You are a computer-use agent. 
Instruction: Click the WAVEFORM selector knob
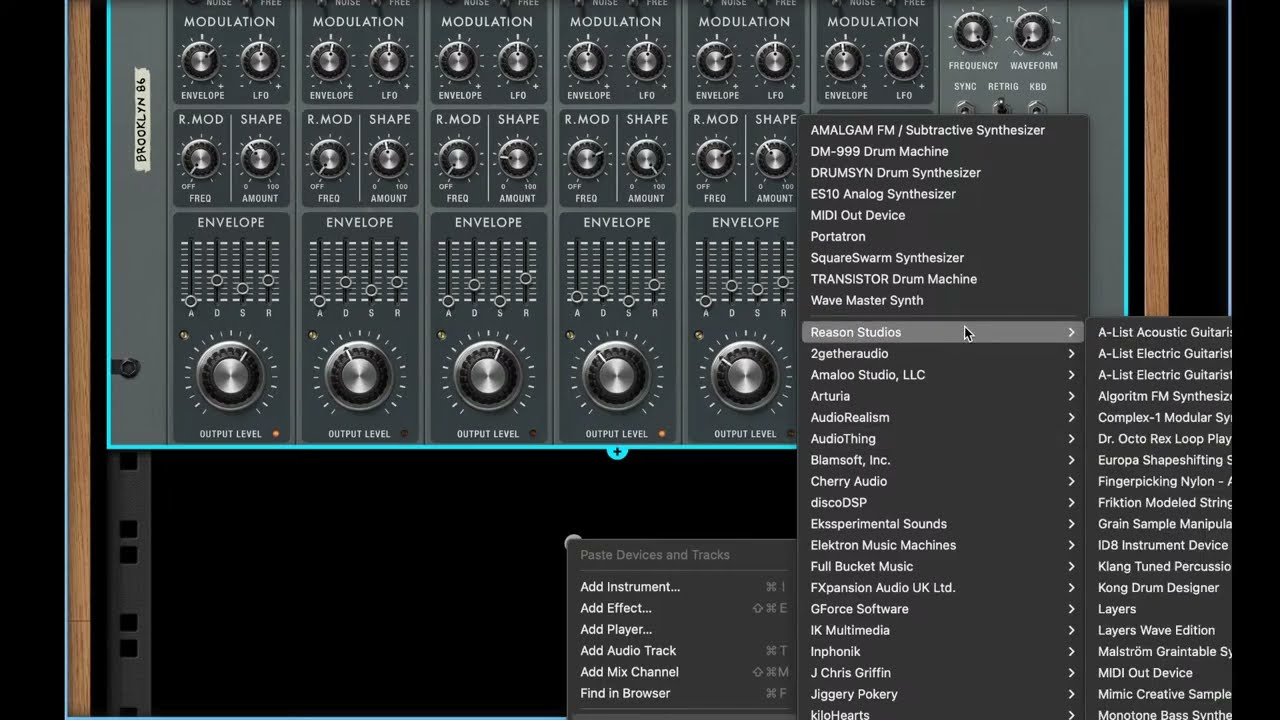click(x=1033, y=31)
